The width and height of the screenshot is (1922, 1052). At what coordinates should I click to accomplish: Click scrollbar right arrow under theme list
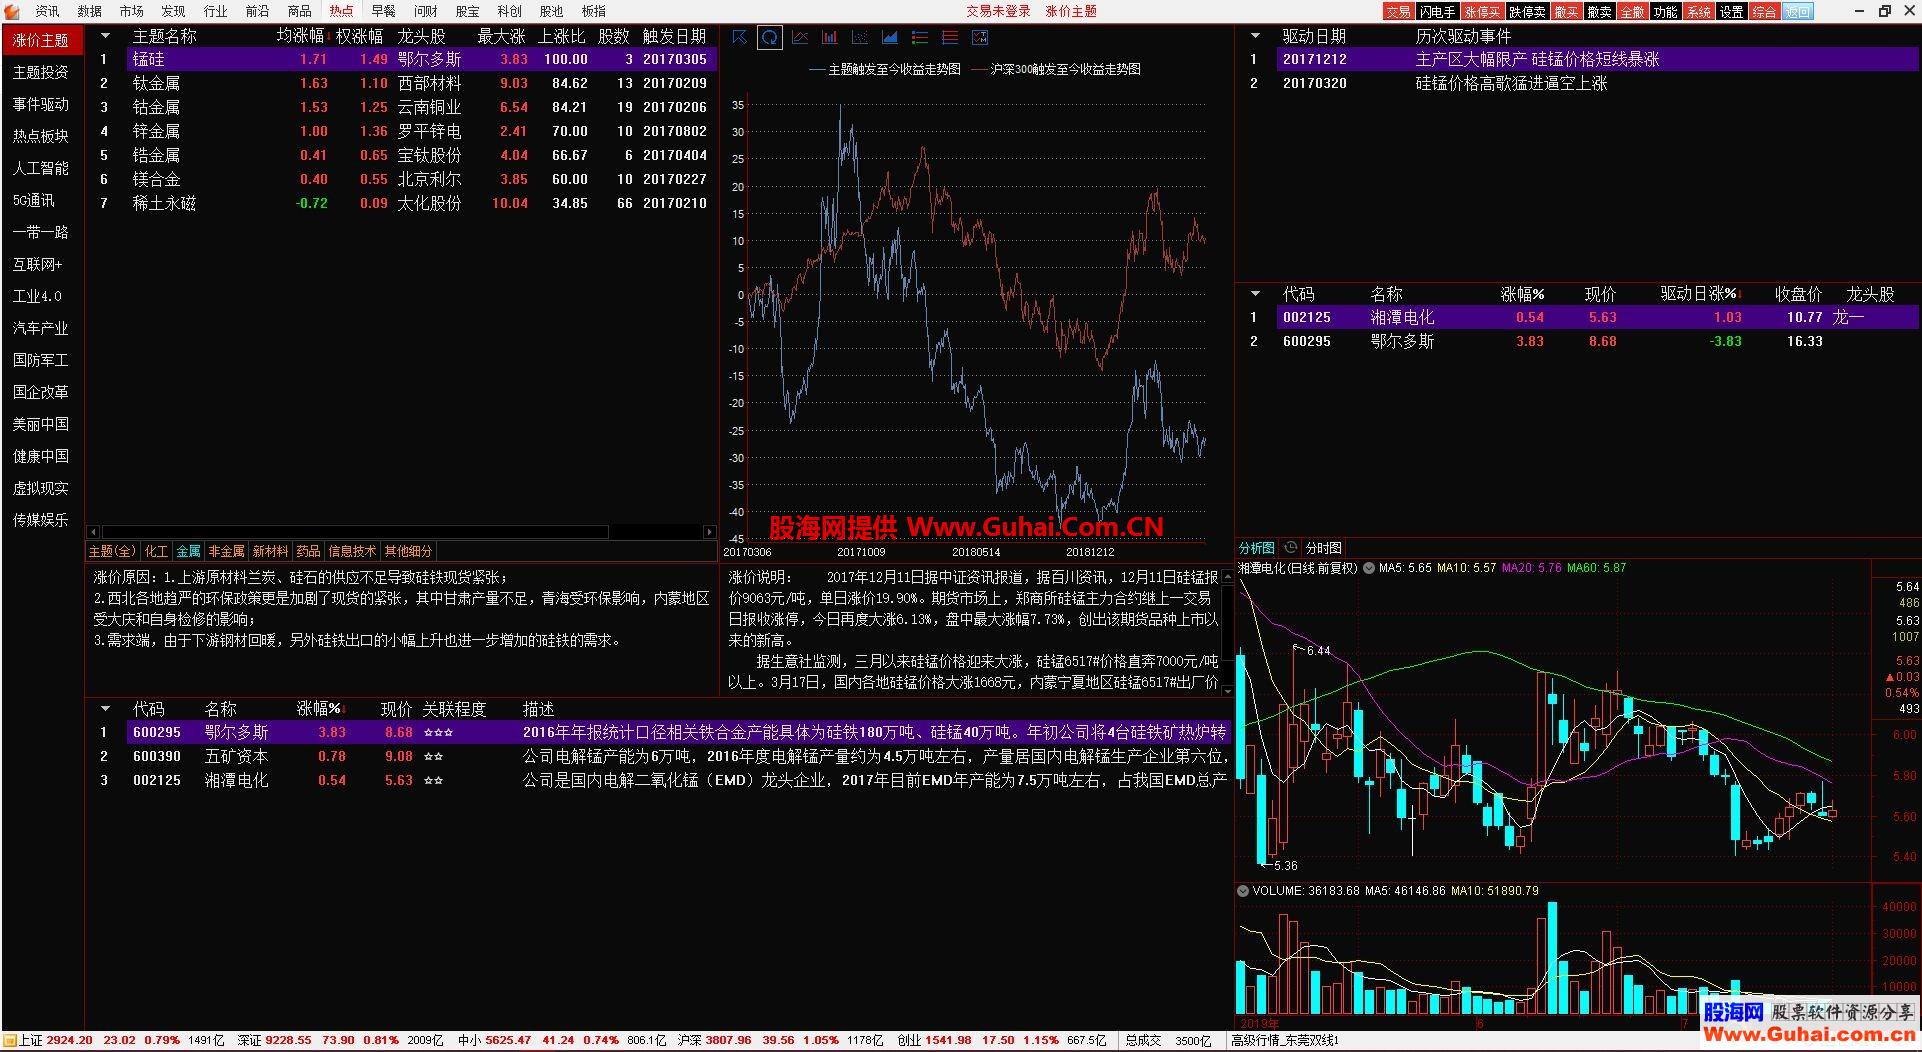pyautogui.click(x=709, y=532)
